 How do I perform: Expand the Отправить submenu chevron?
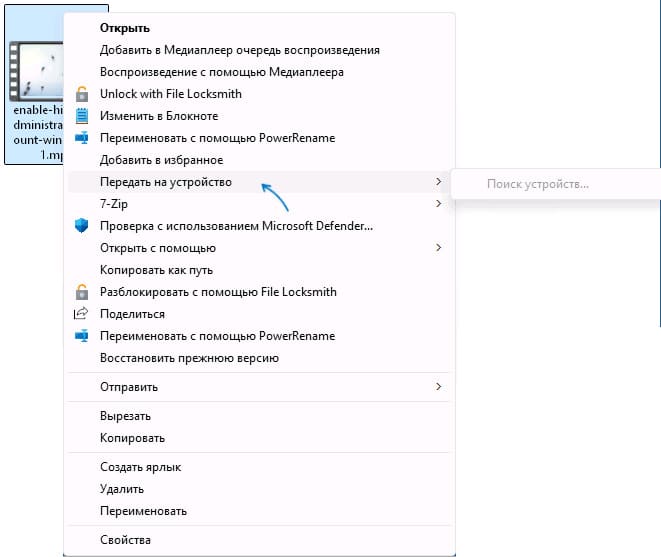pyautogui.click(x=438, y=387)
